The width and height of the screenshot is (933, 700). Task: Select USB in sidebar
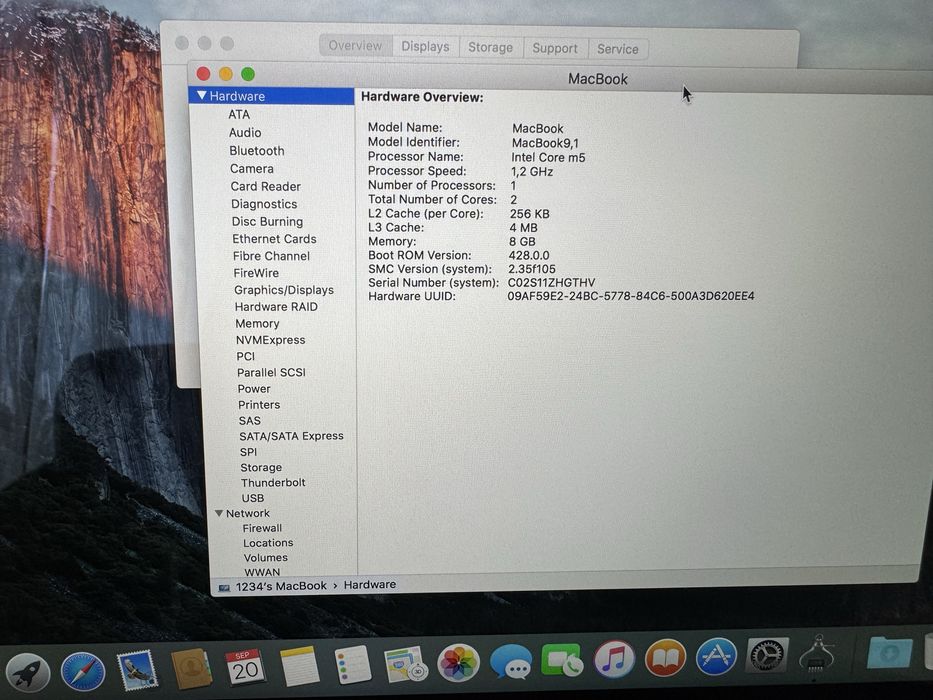(253, 498)
